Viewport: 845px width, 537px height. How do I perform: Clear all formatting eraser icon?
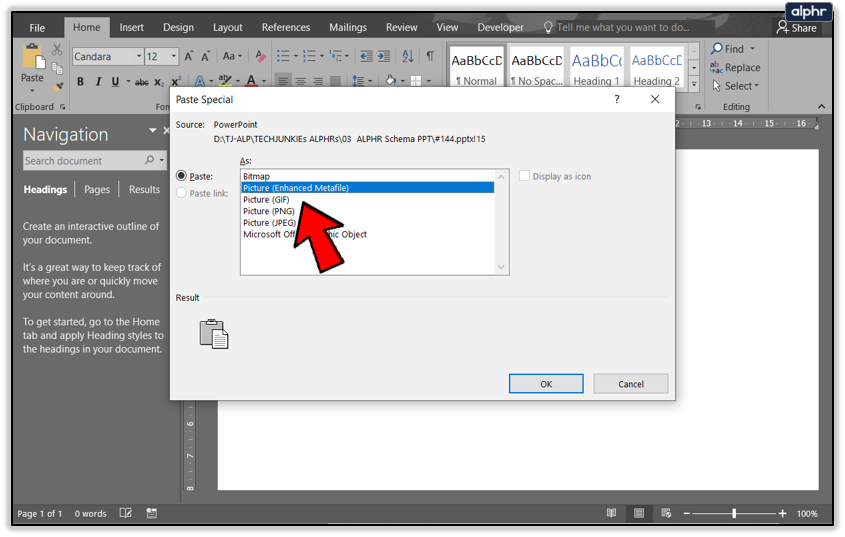click(260, 56)
